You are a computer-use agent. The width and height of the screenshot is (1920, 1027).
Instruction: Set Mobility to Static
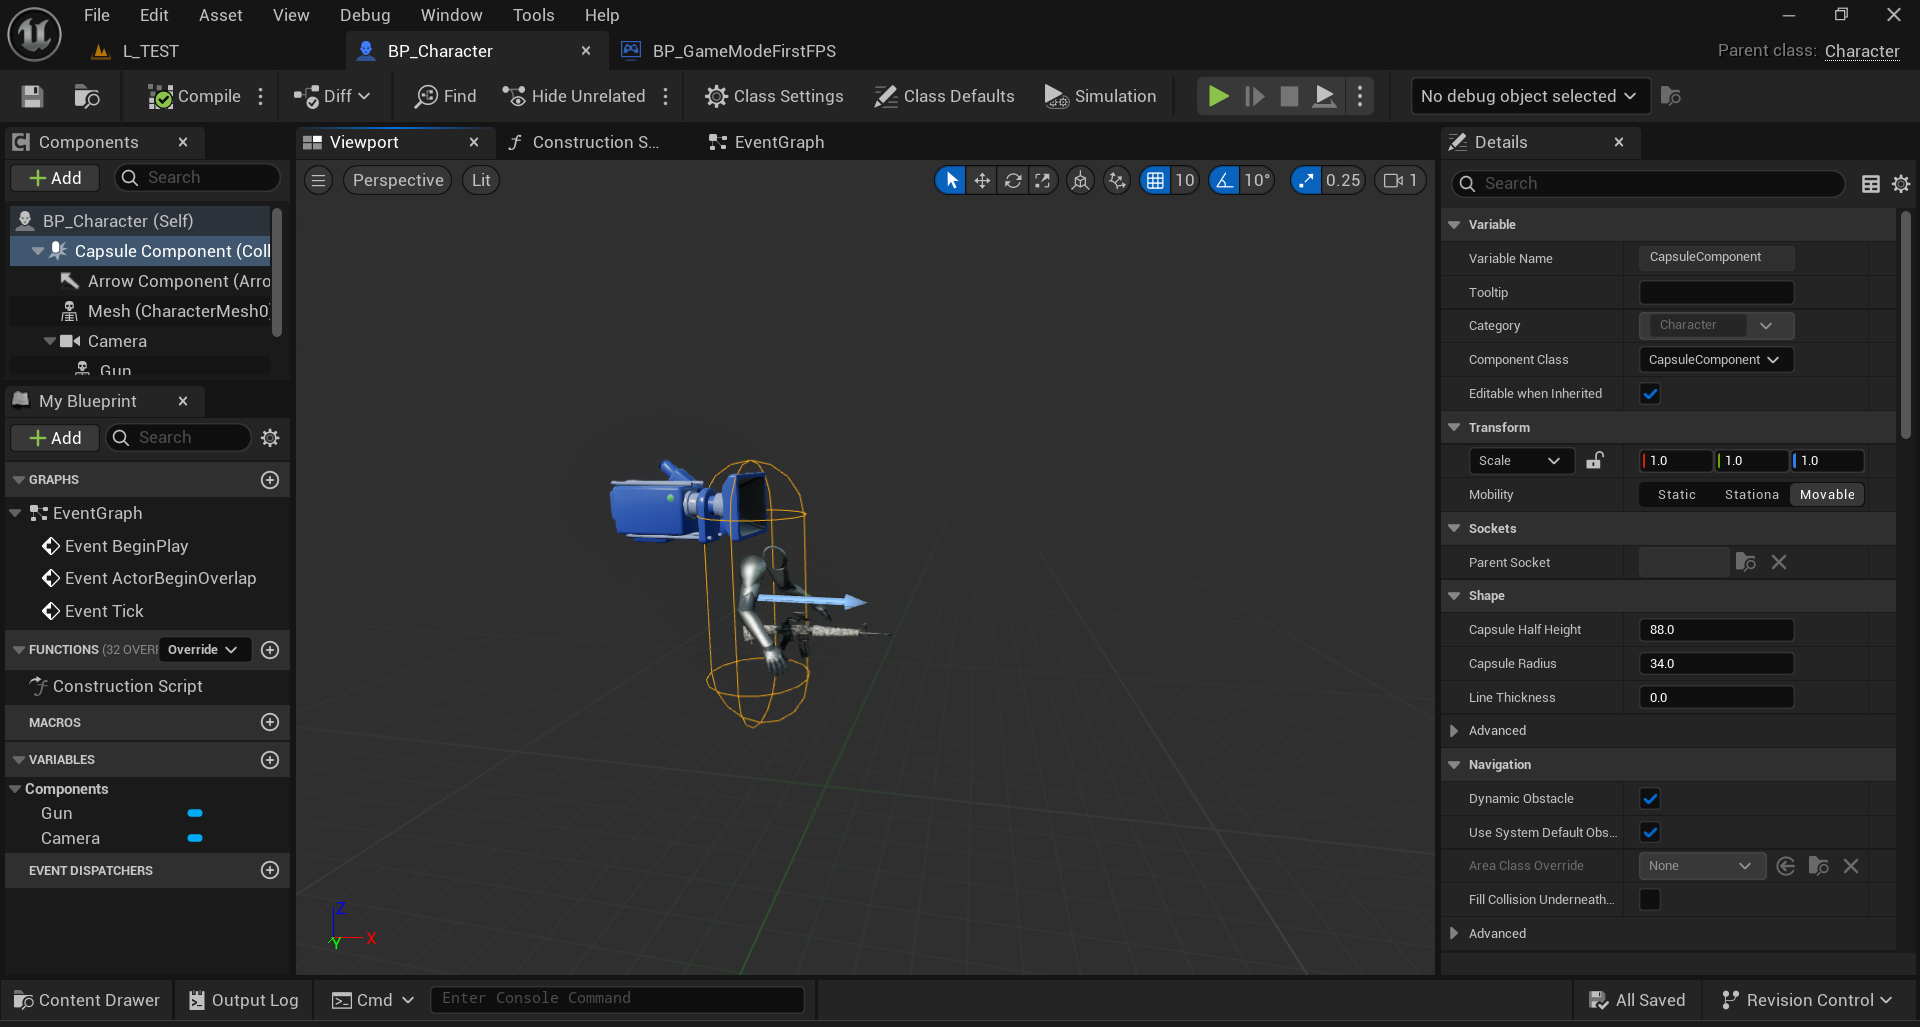click(1676, 494)
